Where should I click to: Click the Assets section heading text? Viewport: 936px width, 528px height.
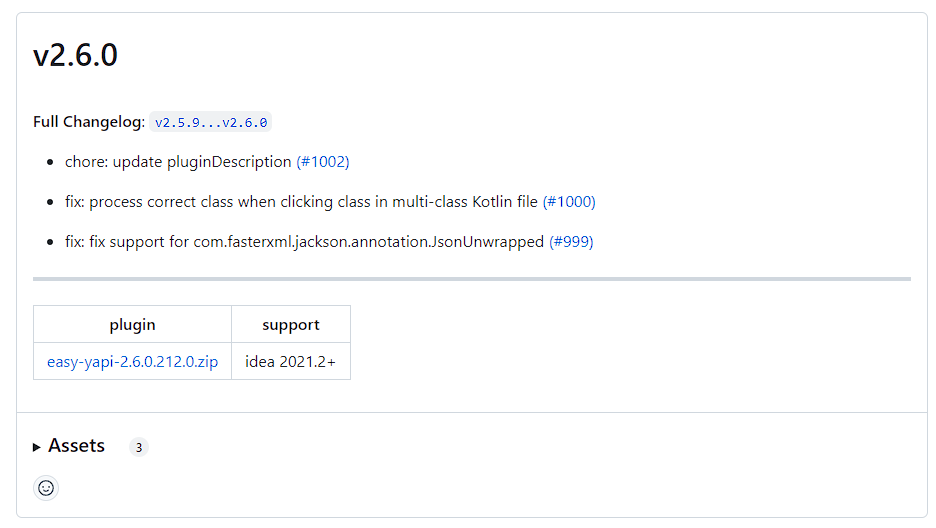[x=76, y=446]
